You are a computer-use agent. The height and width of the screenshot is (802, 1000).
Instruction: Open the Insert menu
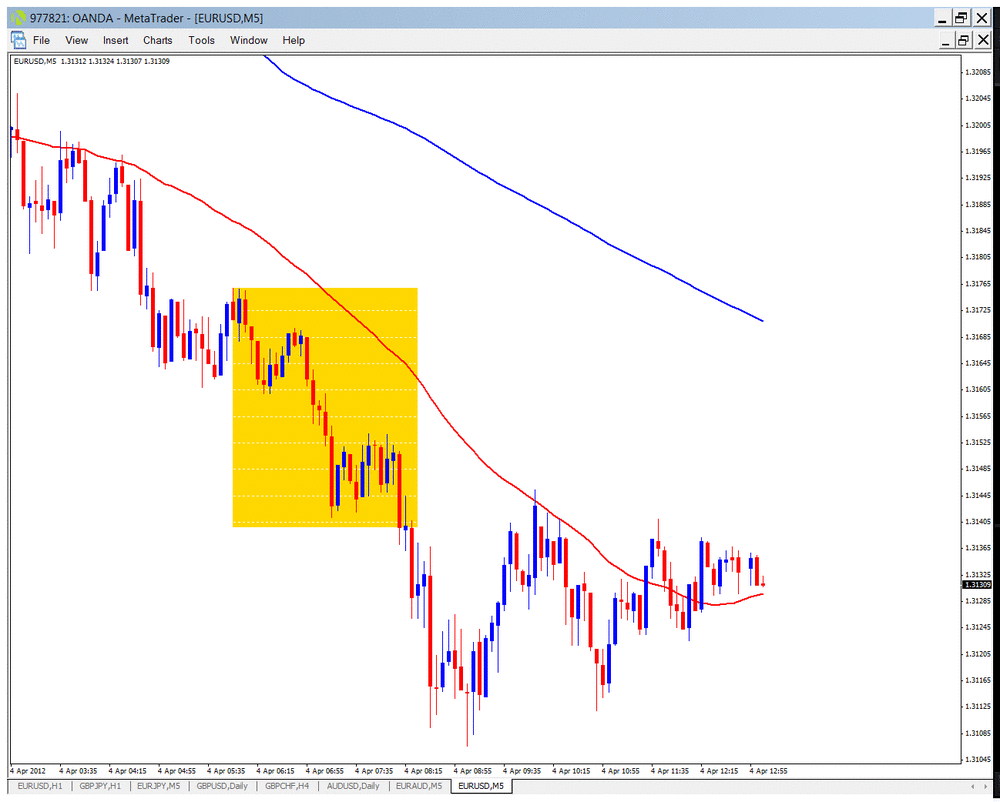(x=115, y=40)
